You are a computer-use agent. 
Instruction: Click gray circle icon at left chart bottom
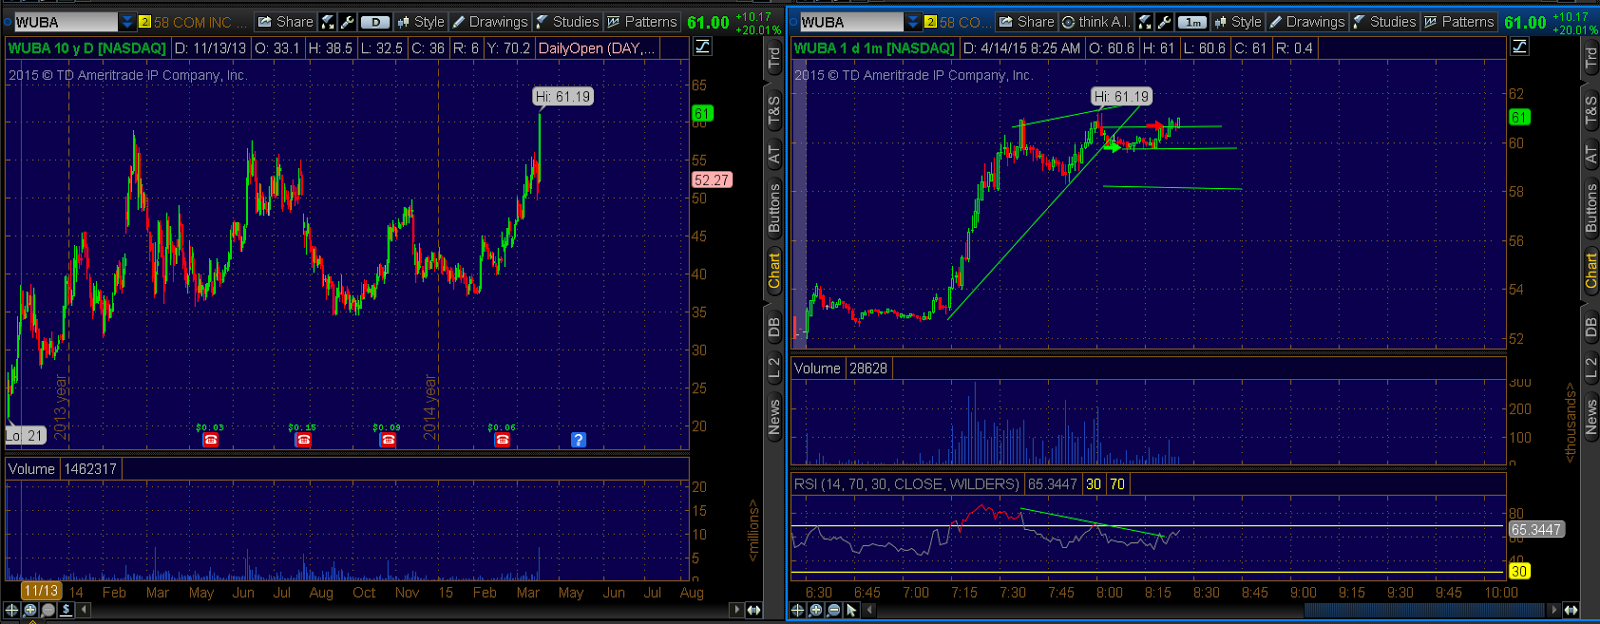coord(48,609)
